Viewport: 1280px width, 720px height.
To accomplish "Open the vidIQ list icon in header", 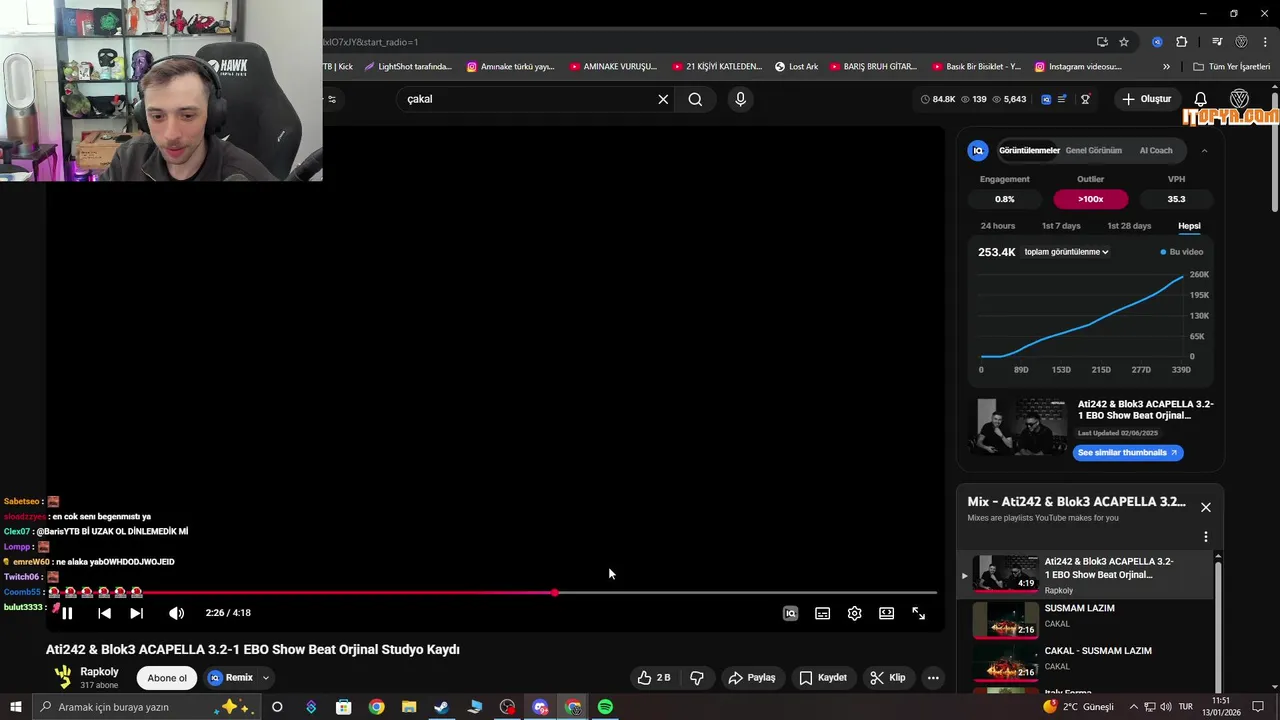I will 1062,99.
